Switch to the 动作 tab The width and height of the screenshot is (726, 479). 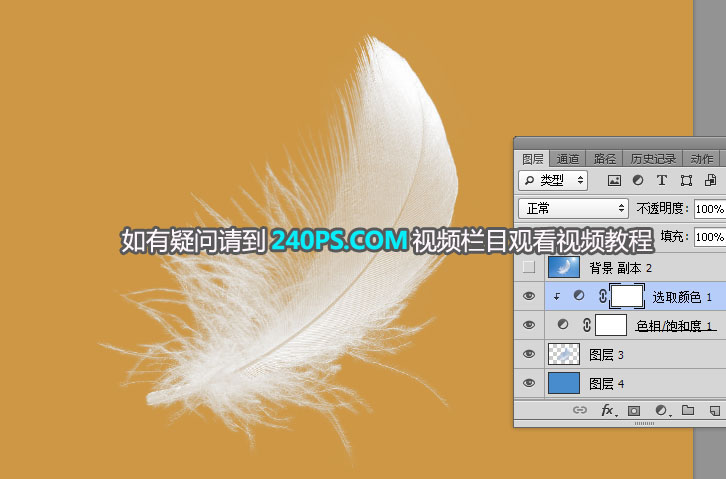click(701, 159)
